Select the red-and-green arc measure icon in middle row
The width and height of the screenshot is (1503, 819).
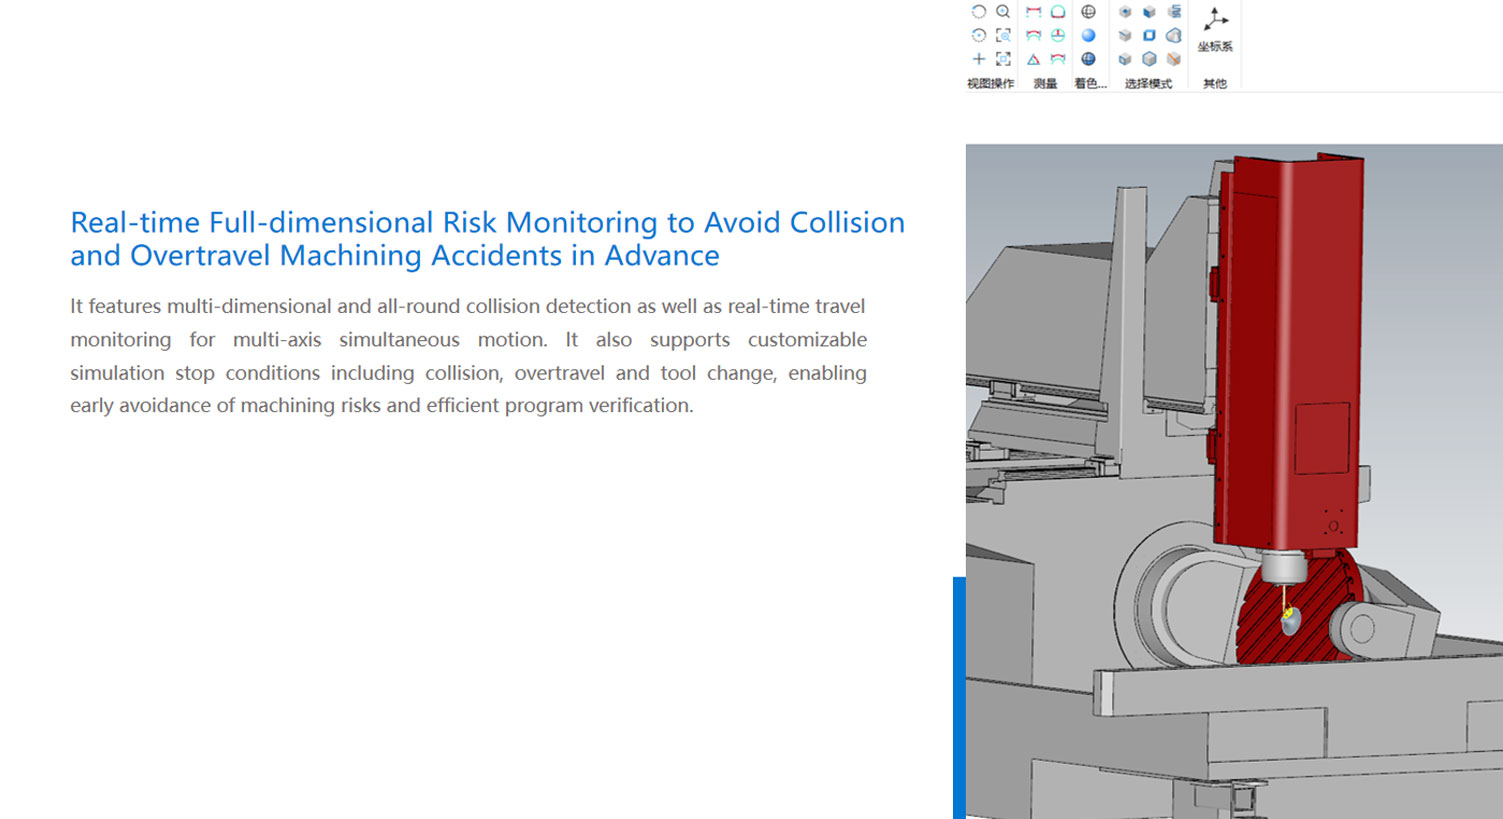click(1033, 35)
